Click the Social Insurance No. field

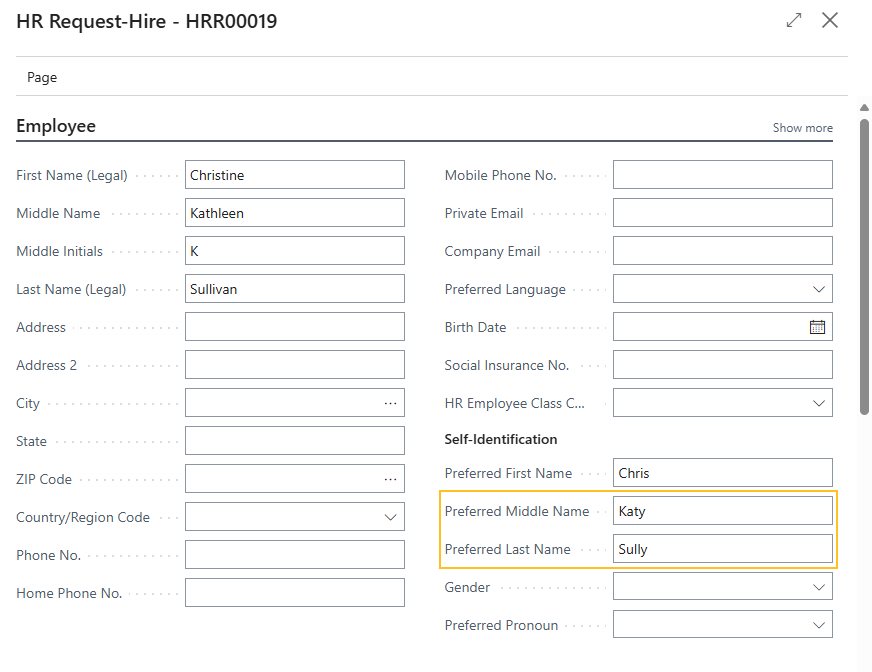pos(722,364)
